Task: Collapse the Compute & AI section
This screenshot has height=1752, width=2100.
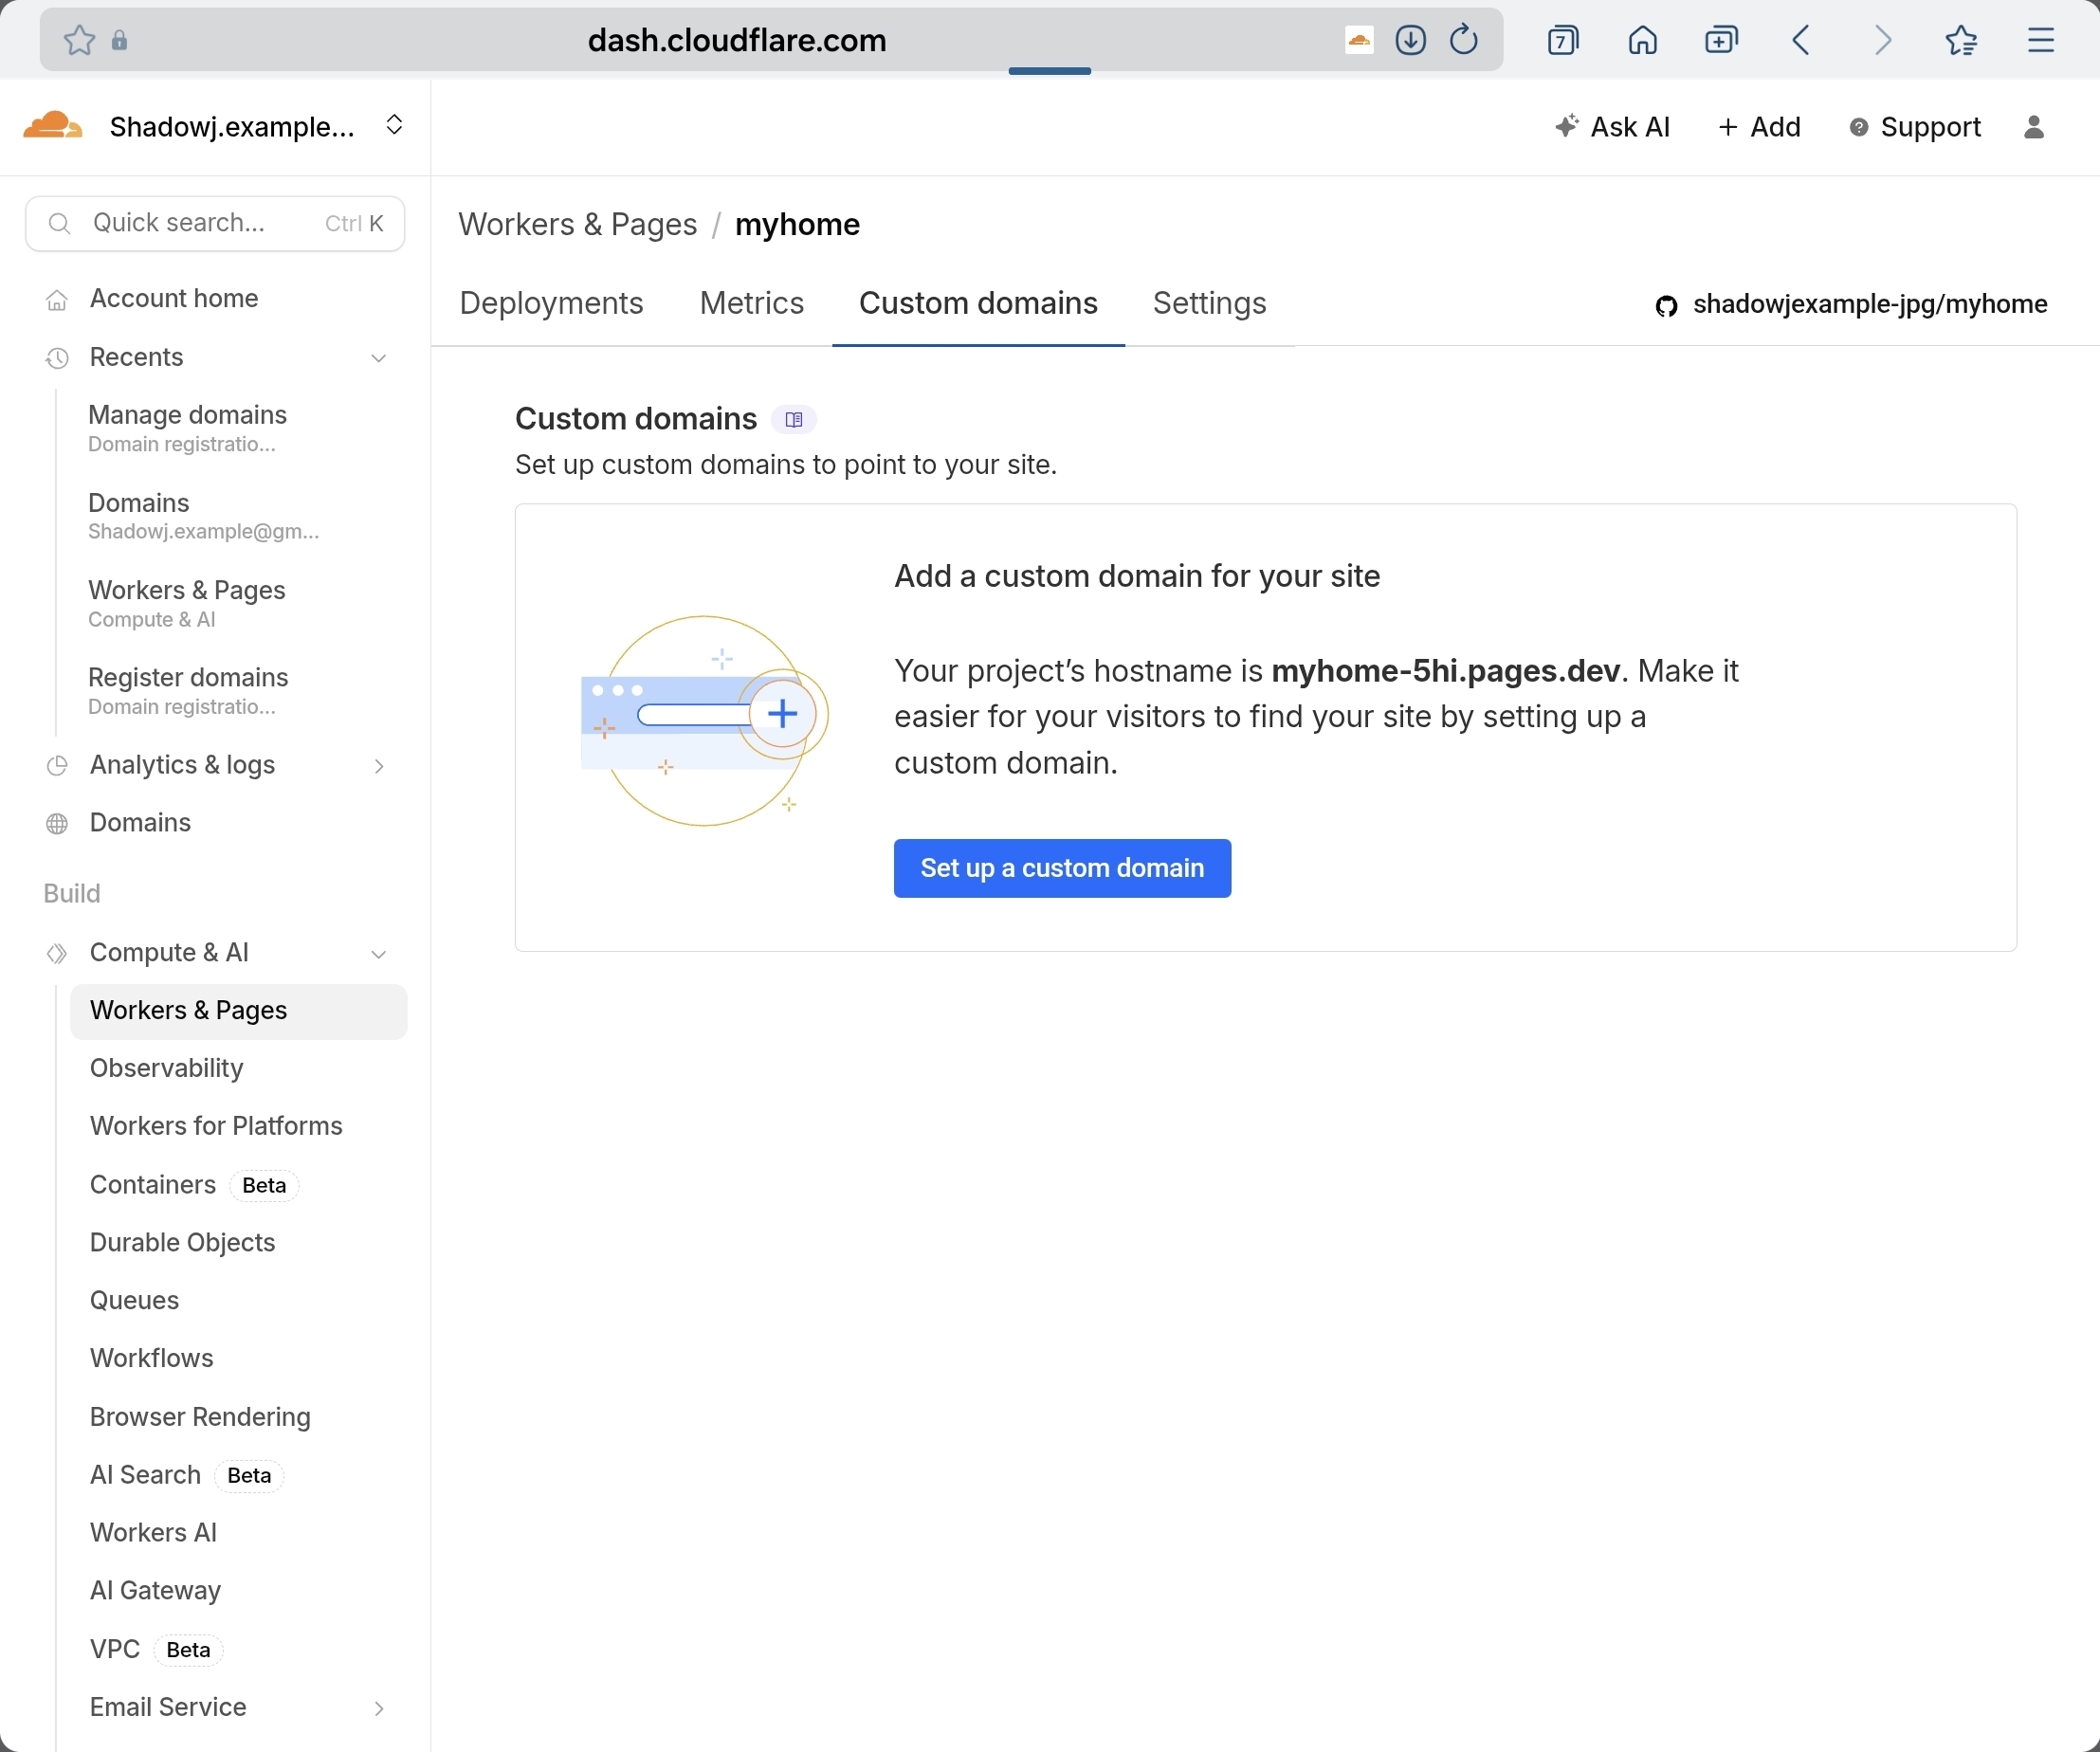Action: coord(378,954)
